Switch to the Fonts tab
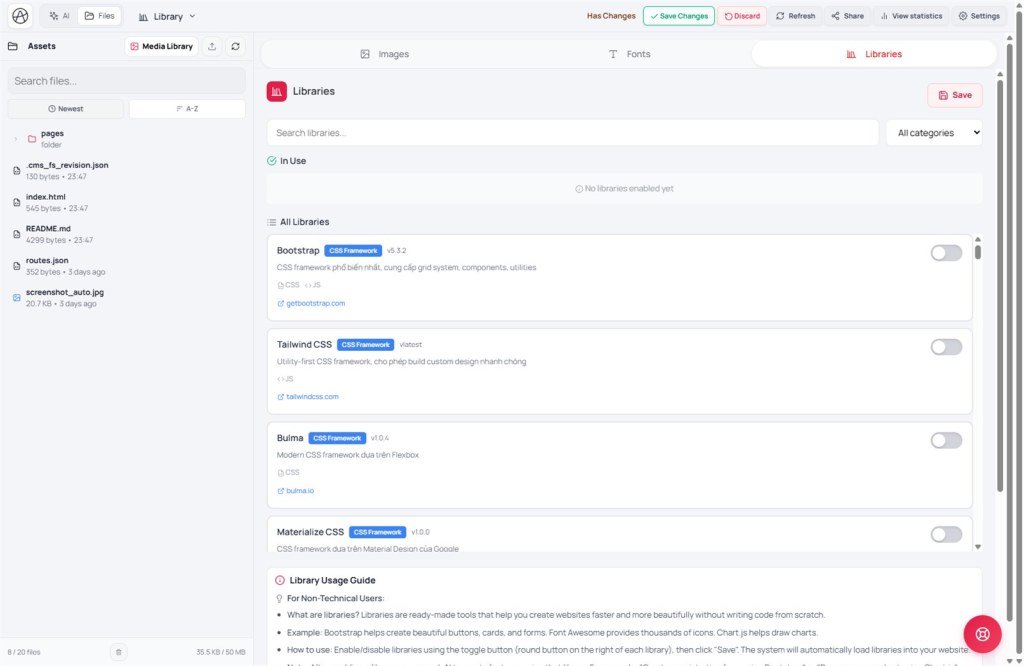Image resolution: width=1024 pixels, height=666 pixels. point(630,54)
